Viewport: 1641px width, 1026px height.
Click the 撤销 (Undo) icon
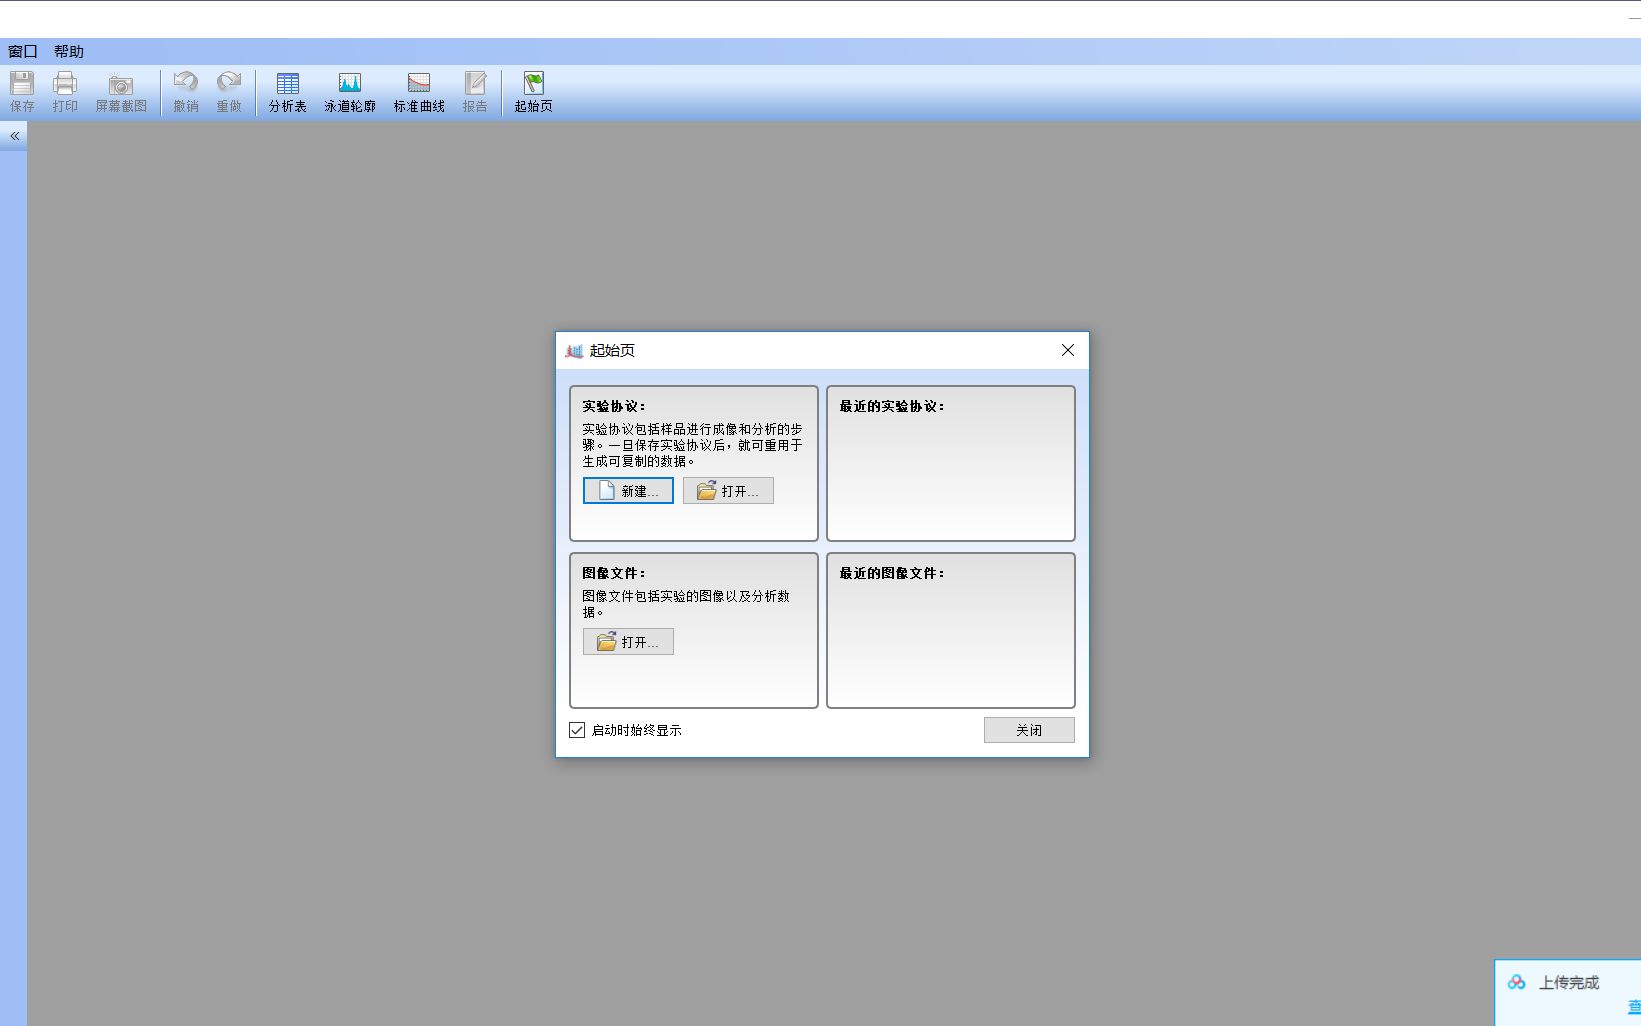[x=184, y=91]
